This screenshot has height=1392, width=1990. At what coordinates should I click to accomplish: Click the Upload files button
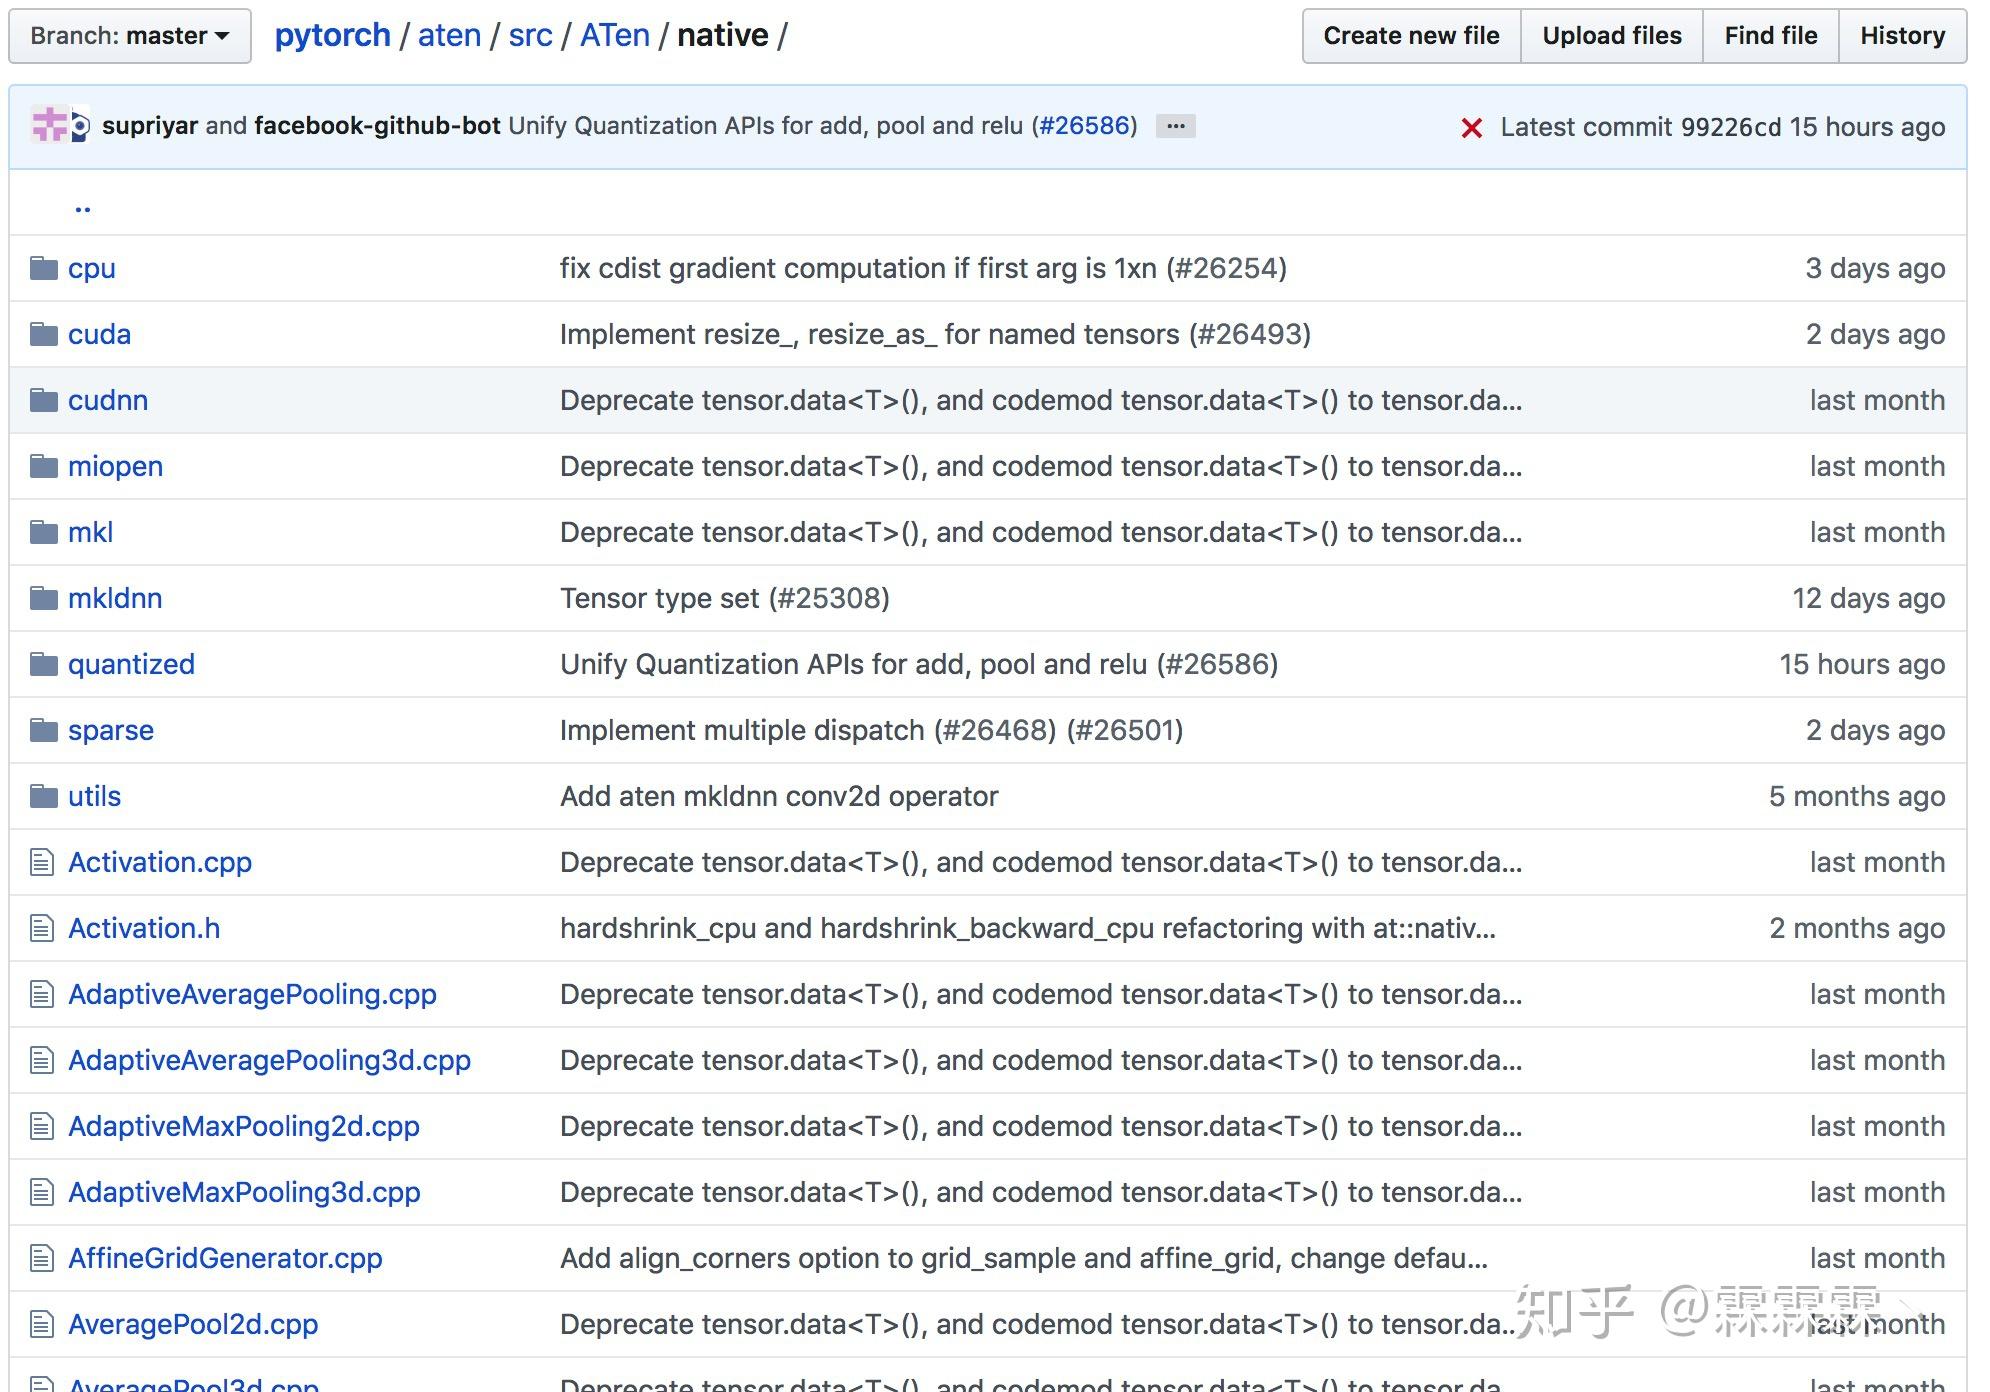1611,36
